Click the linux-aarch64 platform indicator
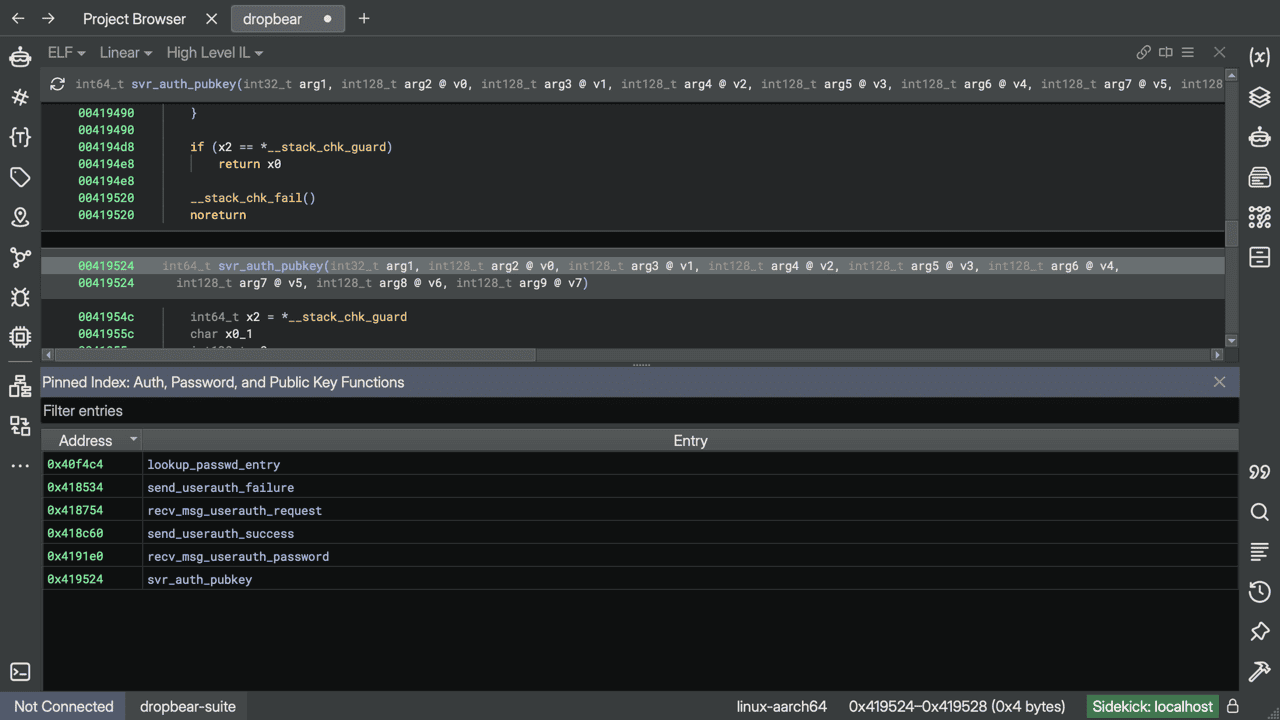 coord(782,706)
